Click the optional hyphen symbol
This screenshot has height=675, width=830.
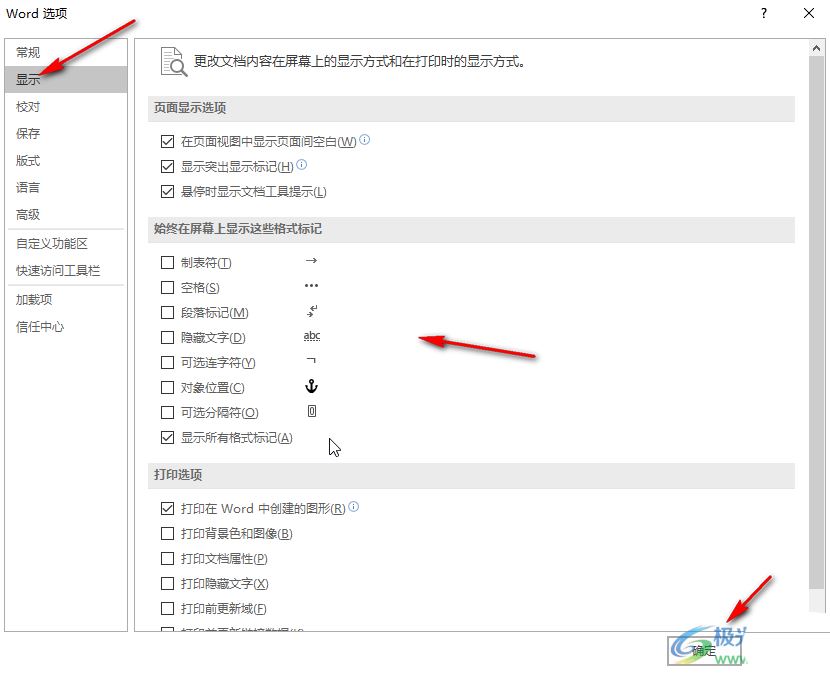click(311, 361)
